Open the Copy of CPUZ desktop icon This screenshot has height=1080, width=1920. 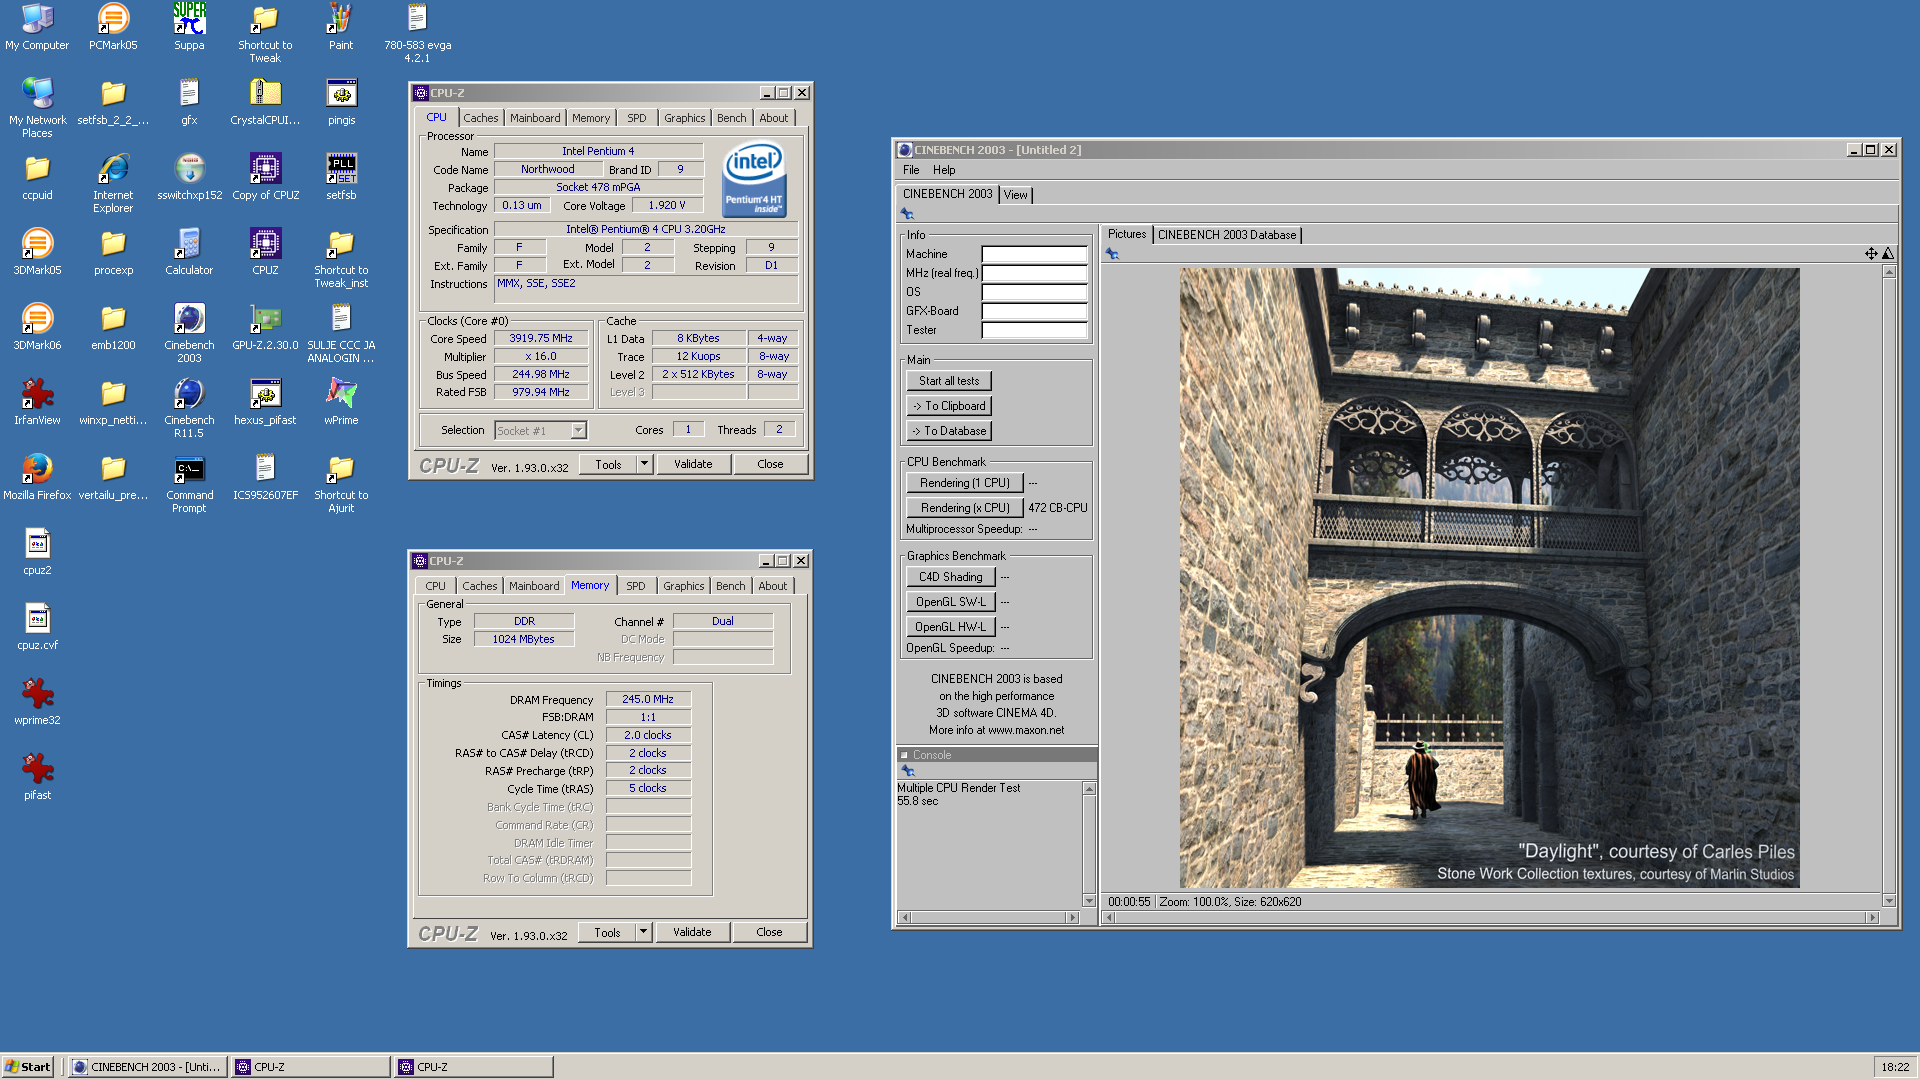pyautogui.click(x=265, y=177)
